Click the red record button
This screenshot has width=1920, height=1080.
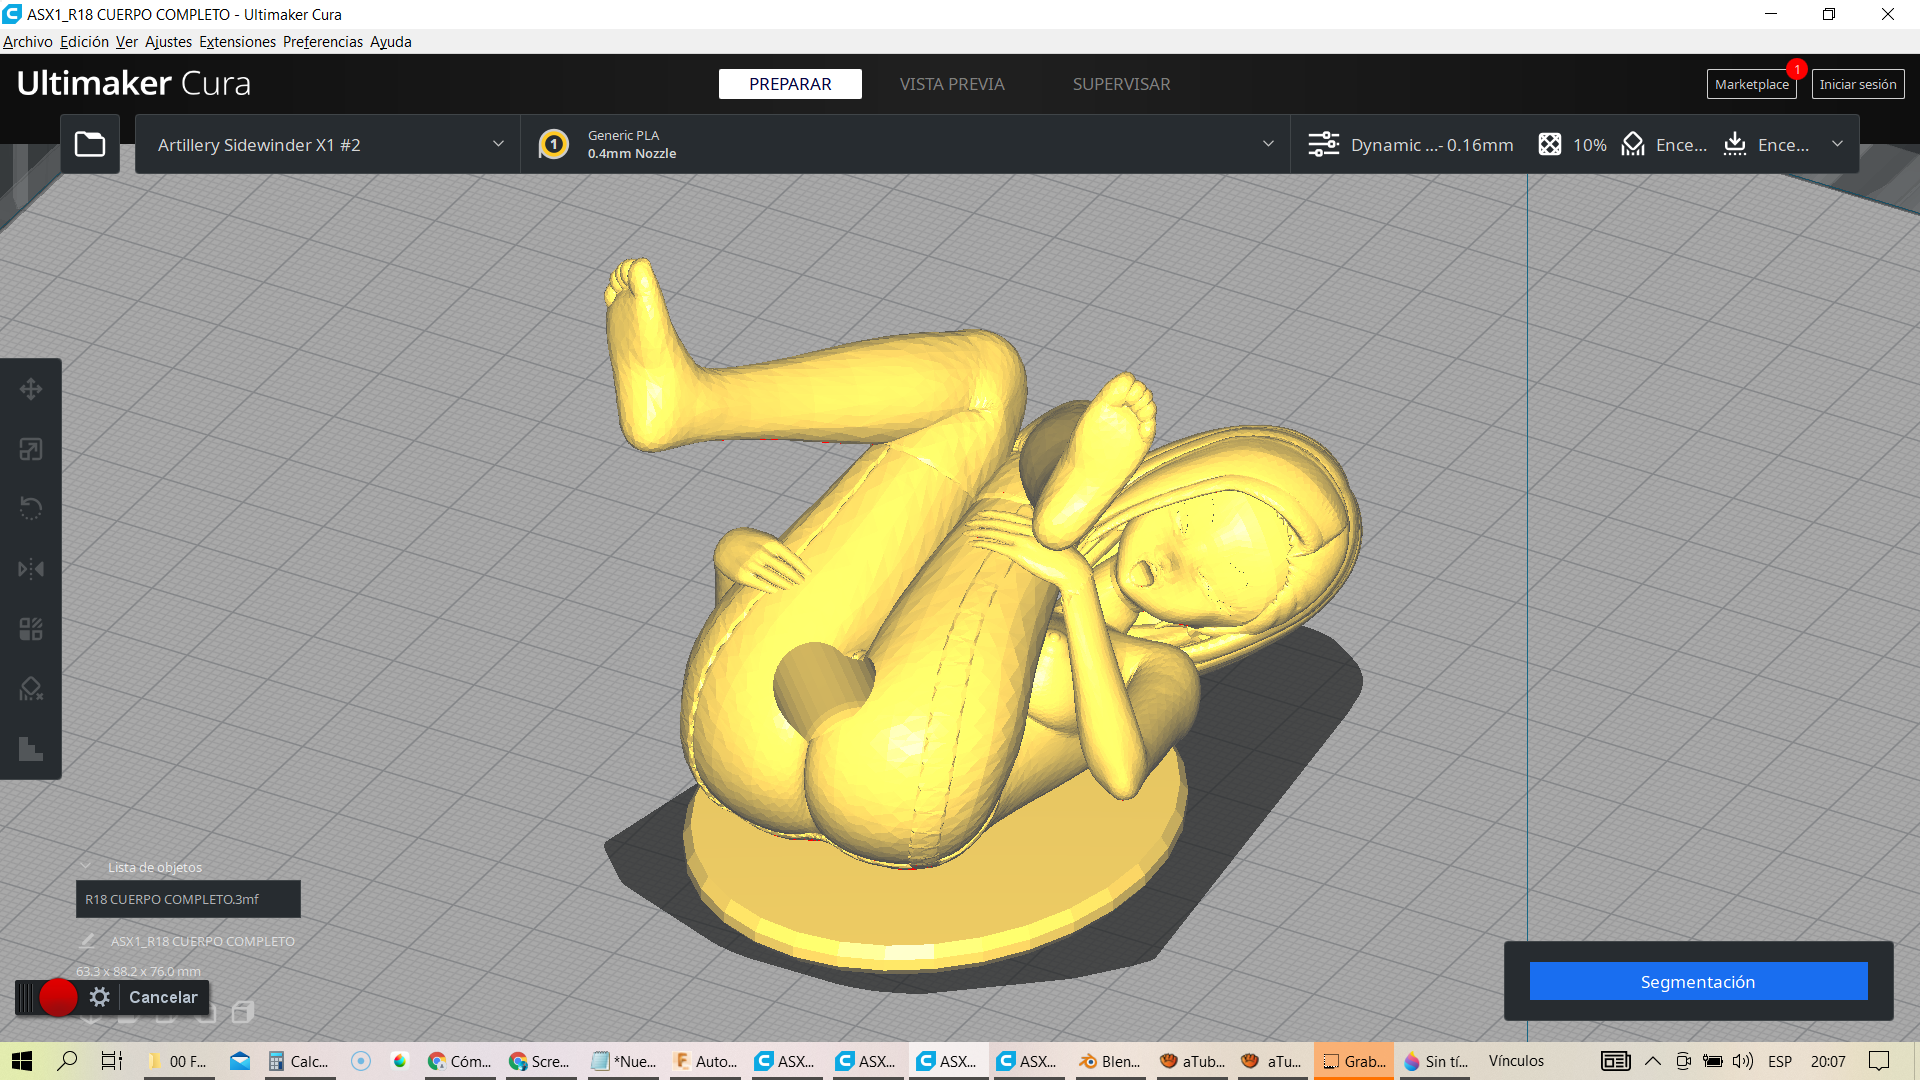pyautogui.click(x=58, y=997)
